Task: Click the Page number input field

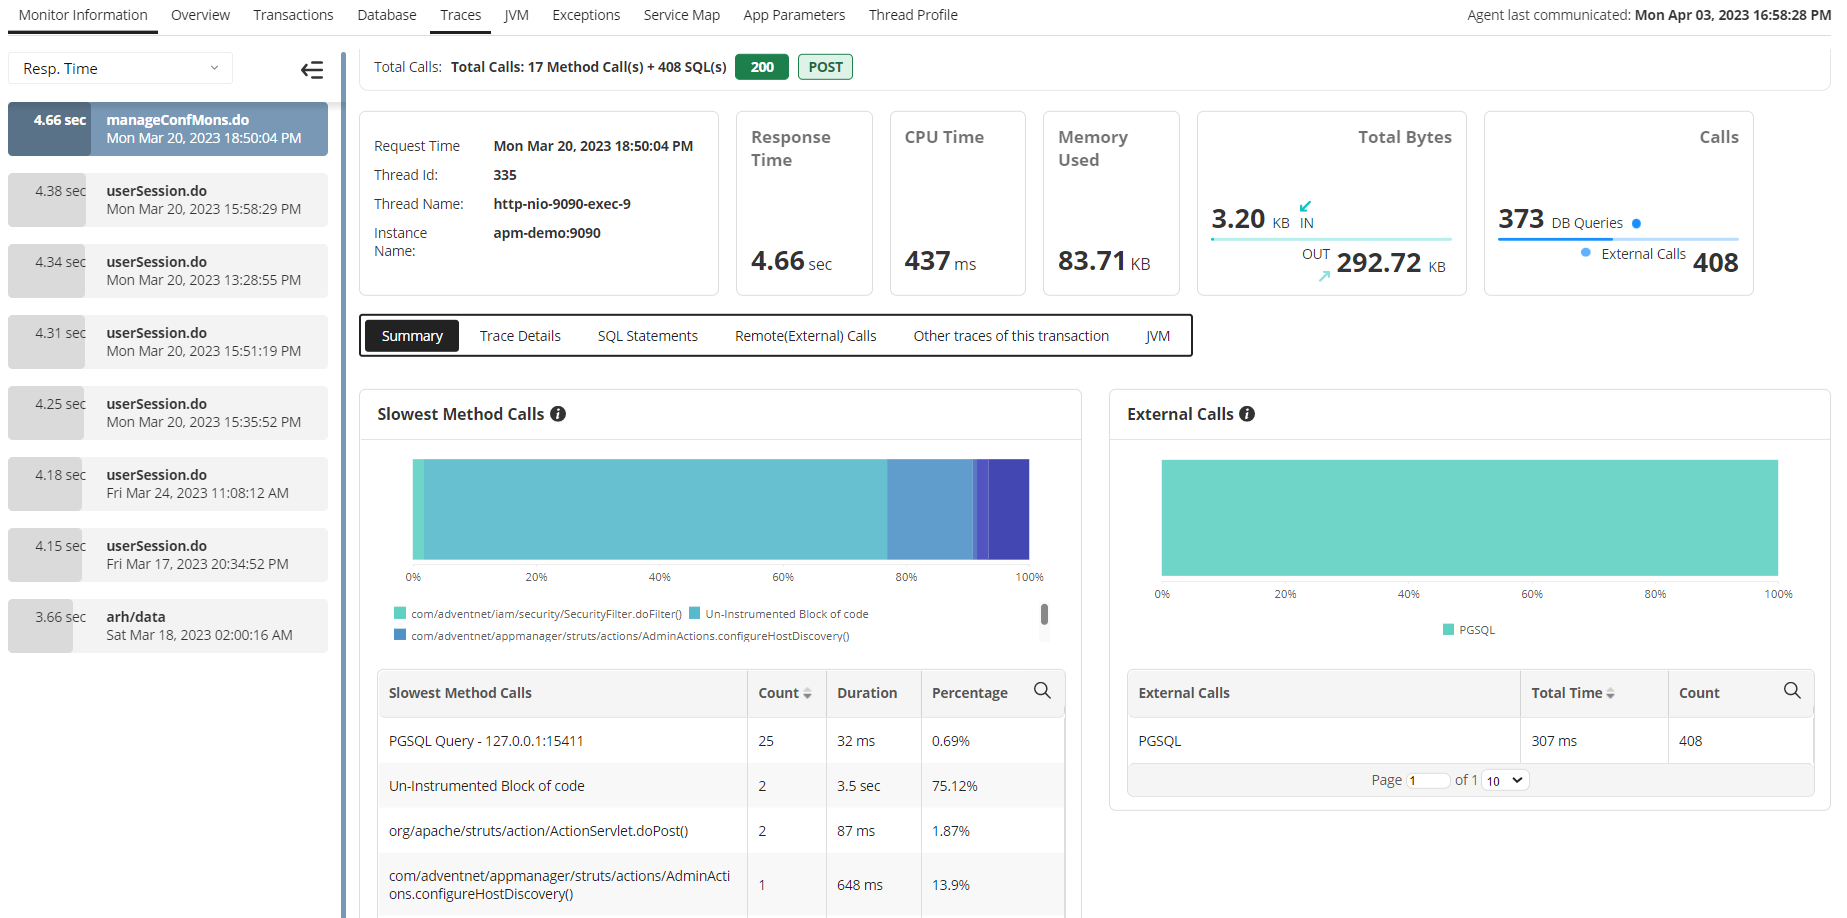Action: [1429, 780]
